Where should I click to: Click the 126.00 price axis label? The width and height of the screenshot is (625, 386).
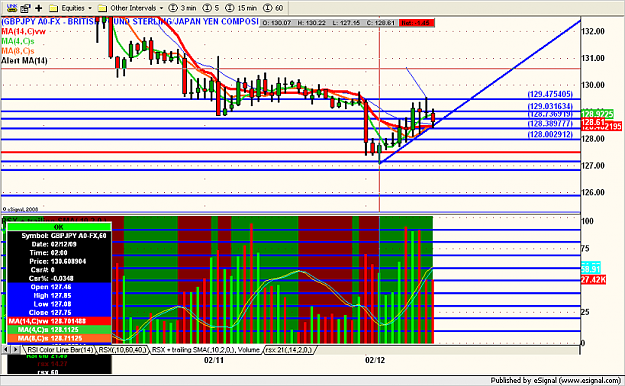[593, 192]
